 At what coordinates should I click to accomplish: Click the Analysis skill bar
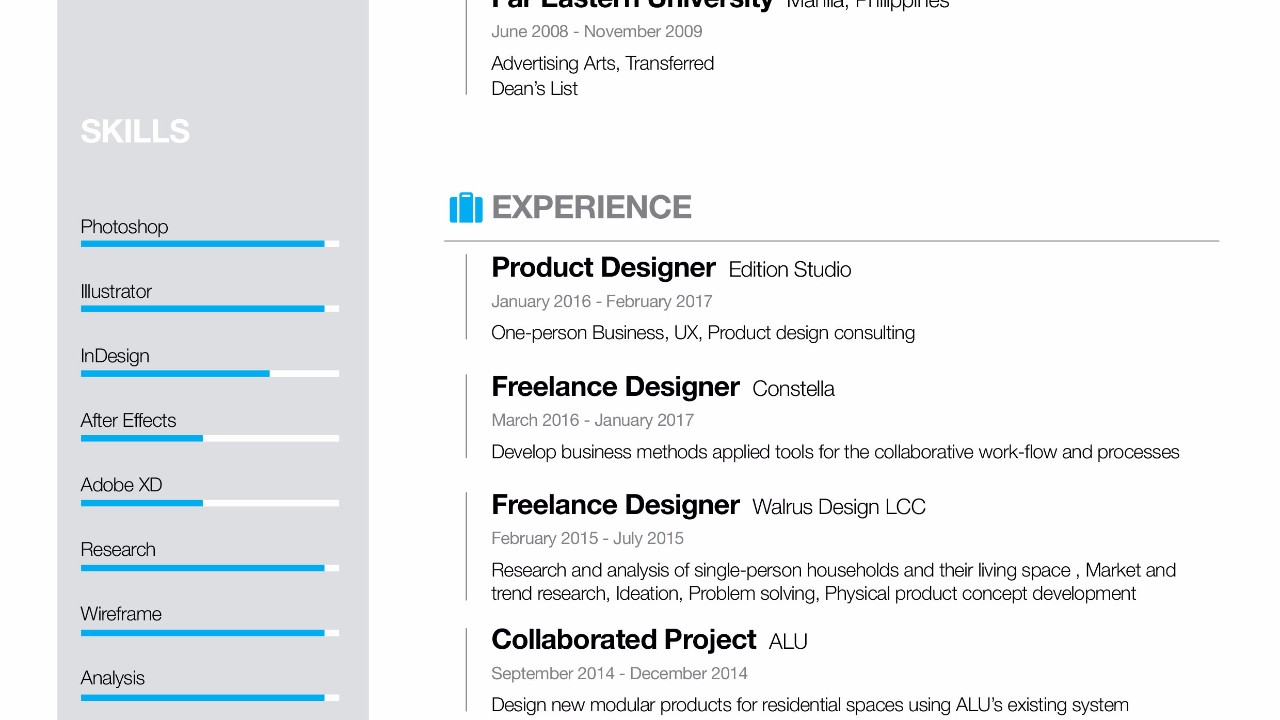tap(210, 697)
